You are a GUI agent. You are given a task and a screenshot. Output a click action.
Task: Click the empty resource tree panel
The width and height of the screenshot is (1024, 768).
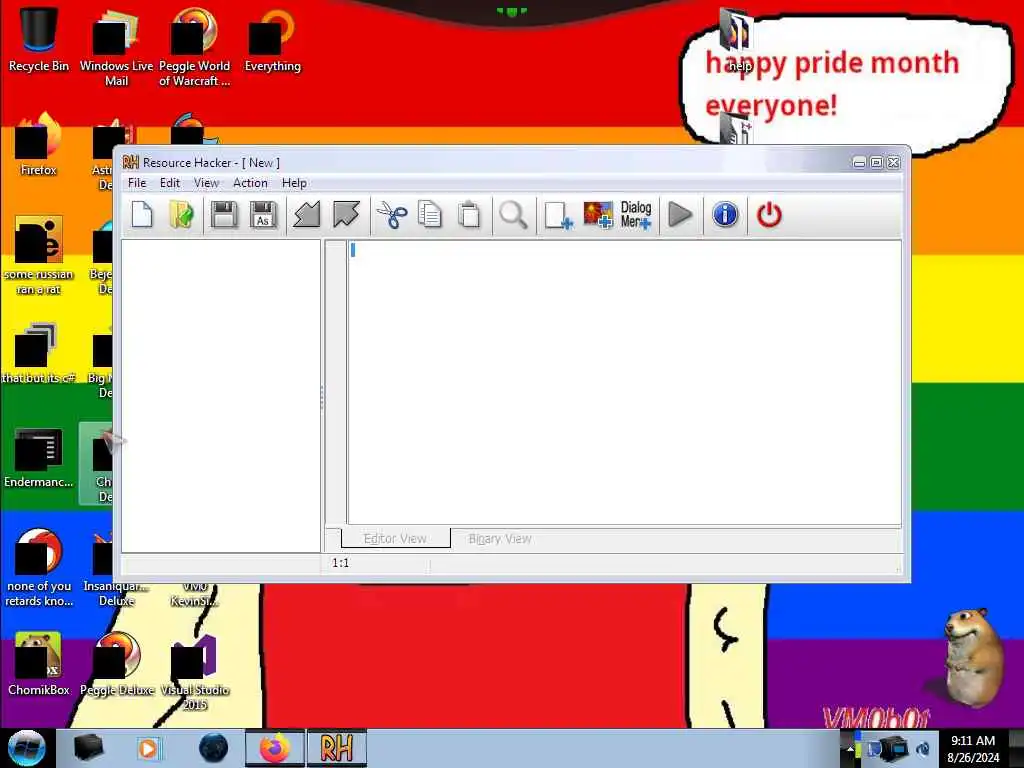coord(221,396)
